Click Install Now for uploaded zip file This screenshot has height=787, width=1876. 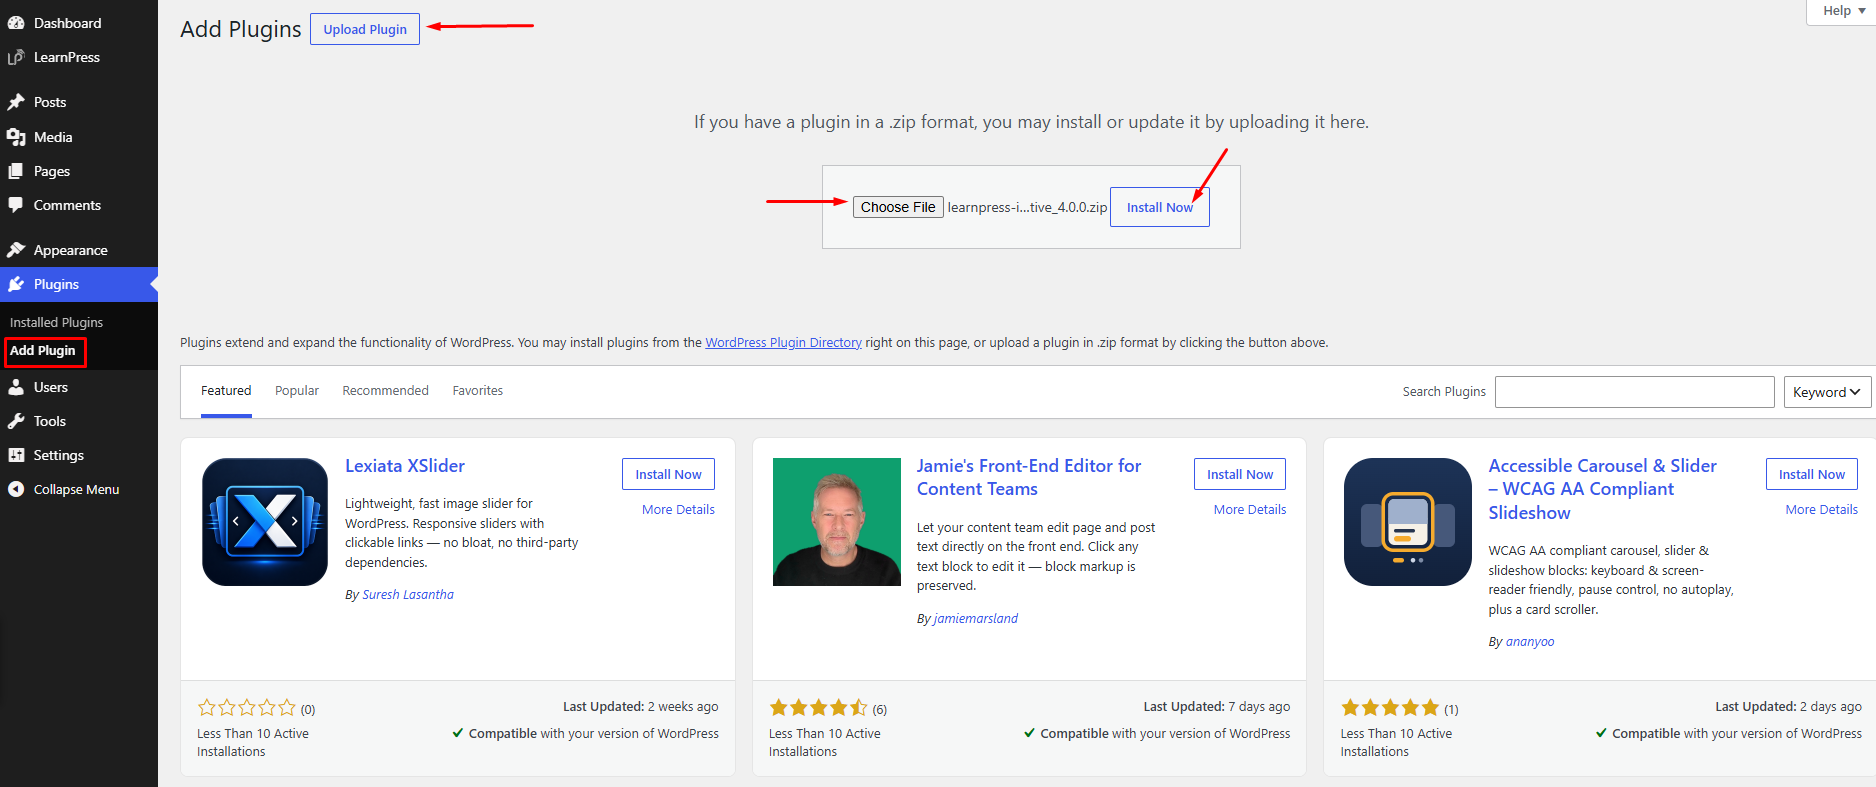[1160, 207]
